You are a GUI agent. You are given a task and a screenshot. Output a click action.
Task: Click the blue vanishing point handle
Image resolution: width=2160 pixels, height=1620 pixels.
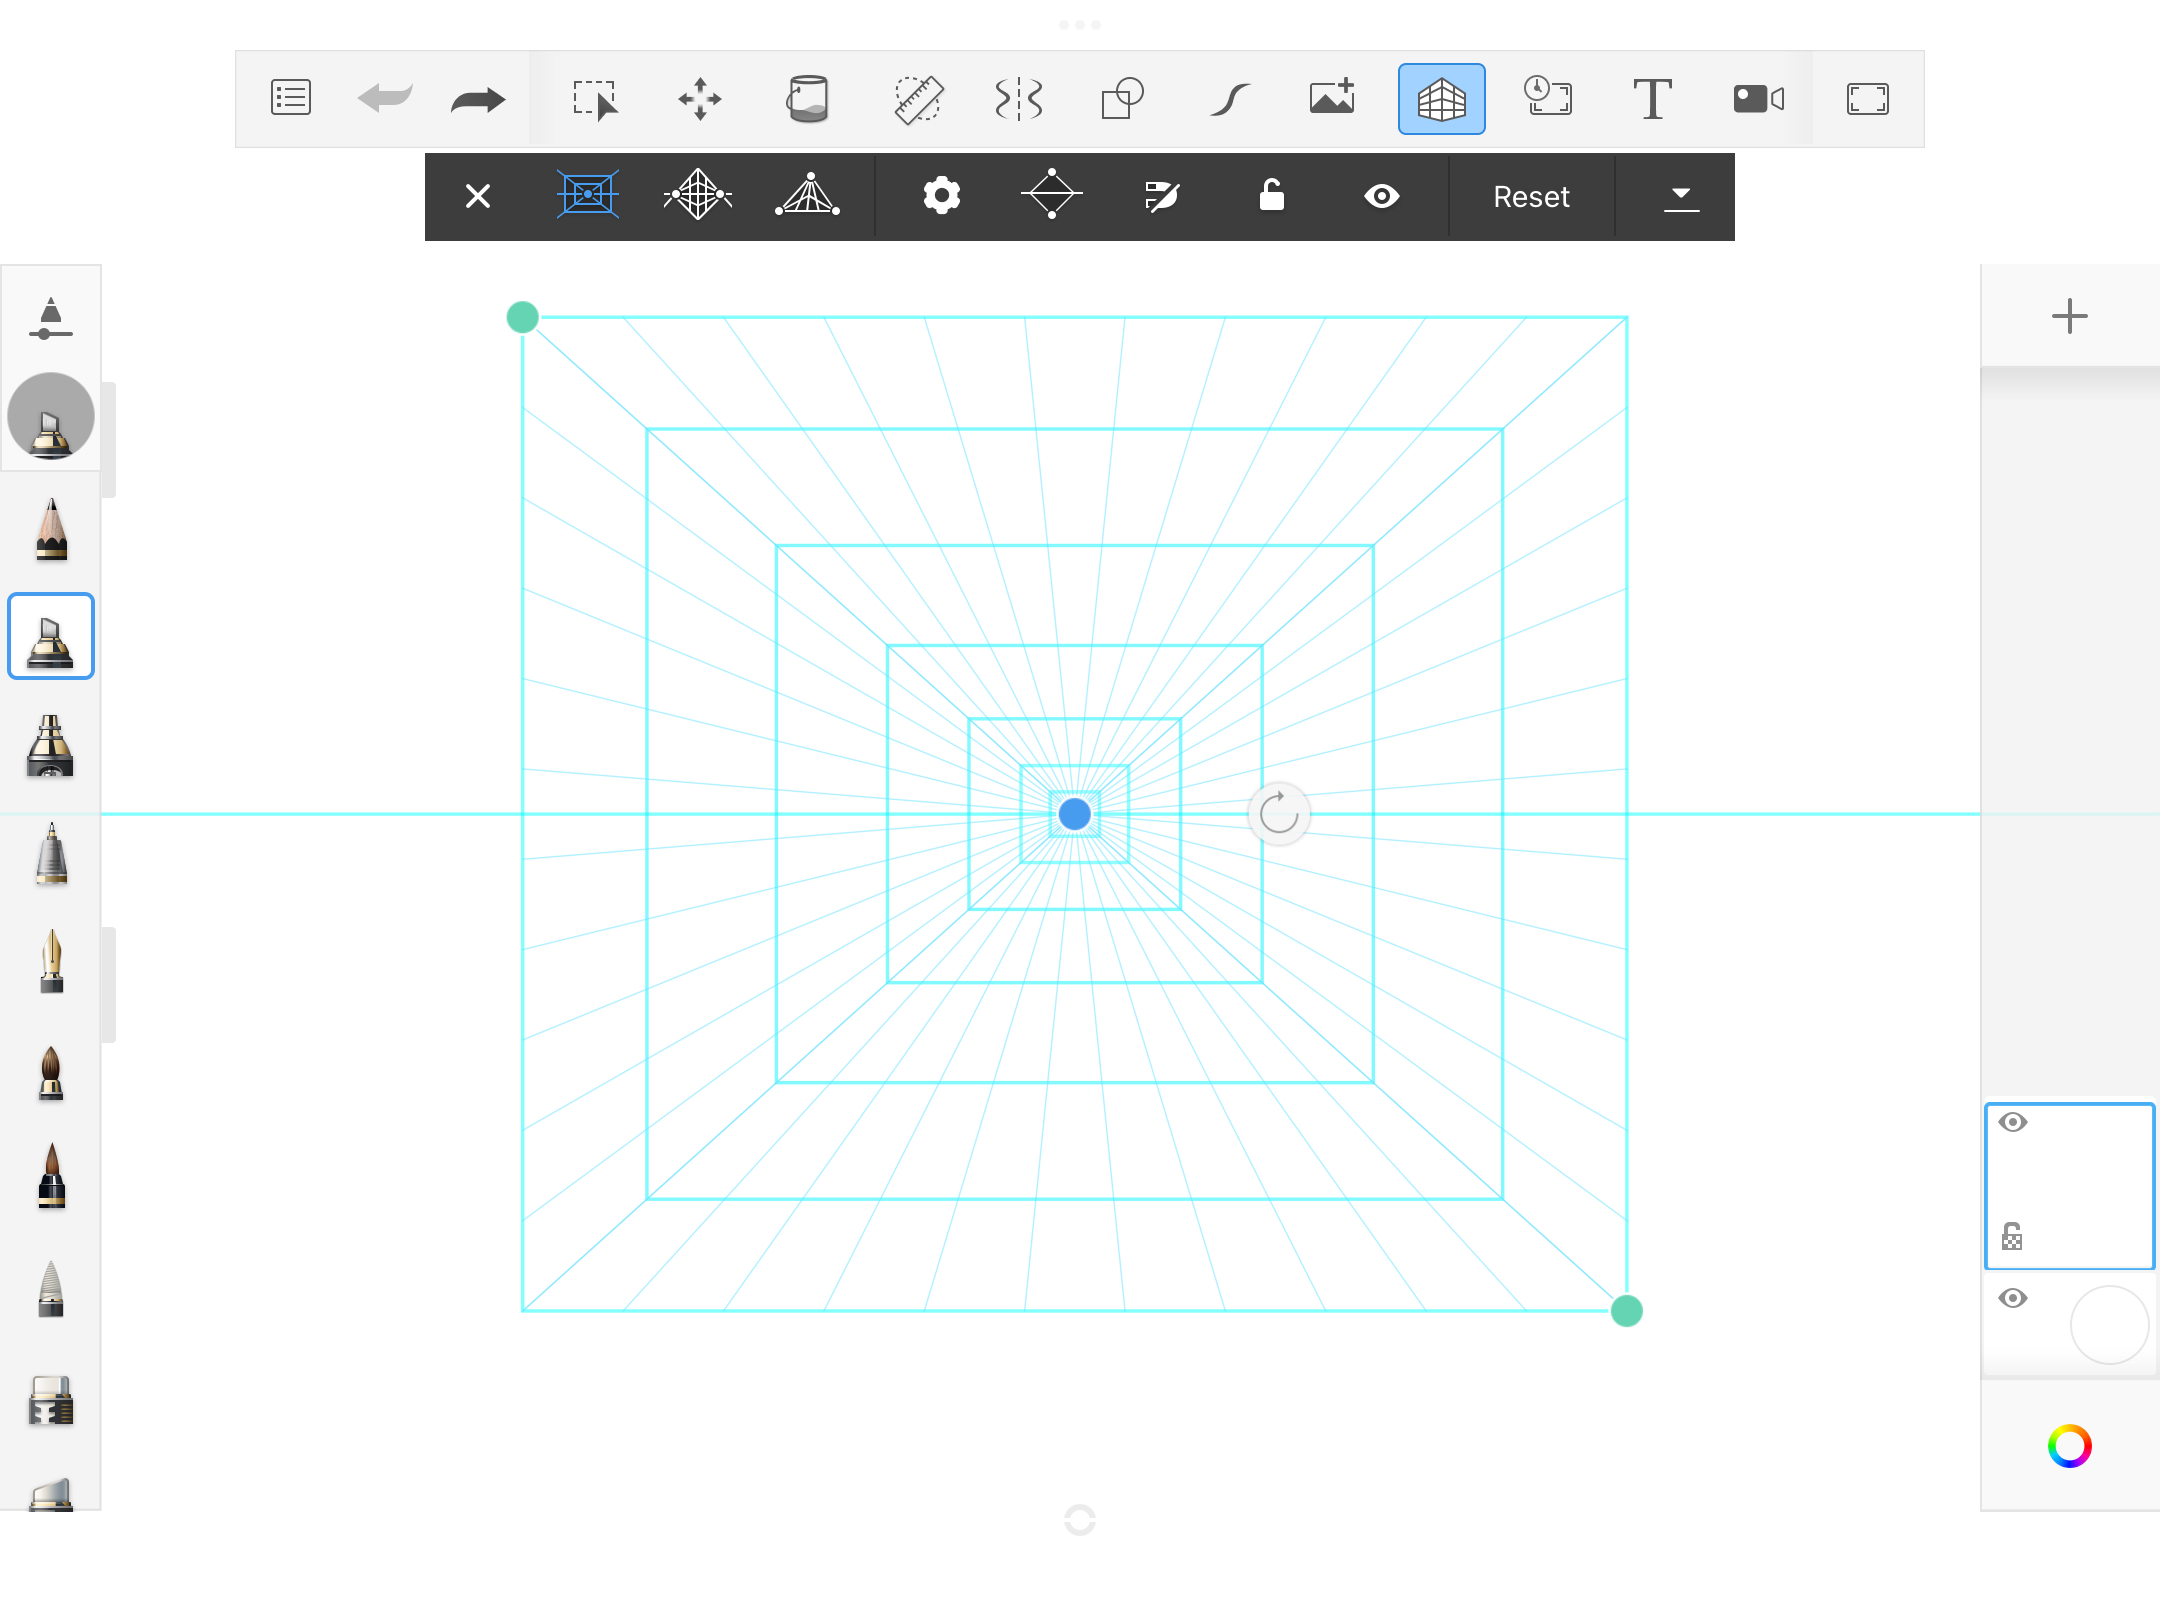(x=1075, y=814)
